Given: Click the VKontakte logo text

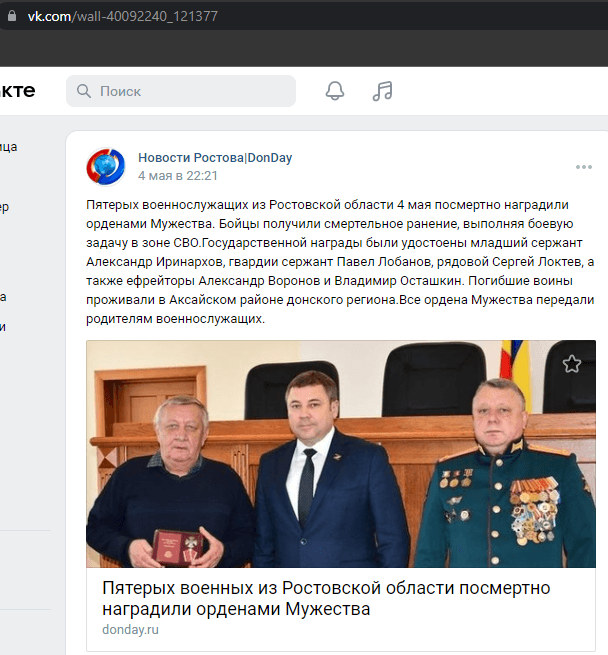Looking at the screenshot, I should 18,91.
